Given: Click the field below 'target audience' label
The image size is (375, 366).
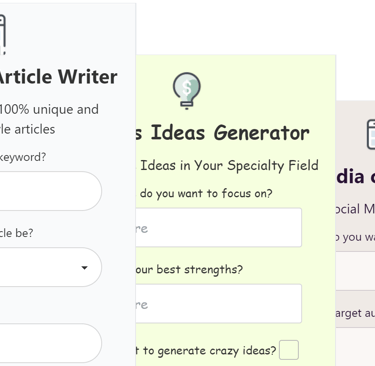Looking at the screenshot, I should [355, 347].
